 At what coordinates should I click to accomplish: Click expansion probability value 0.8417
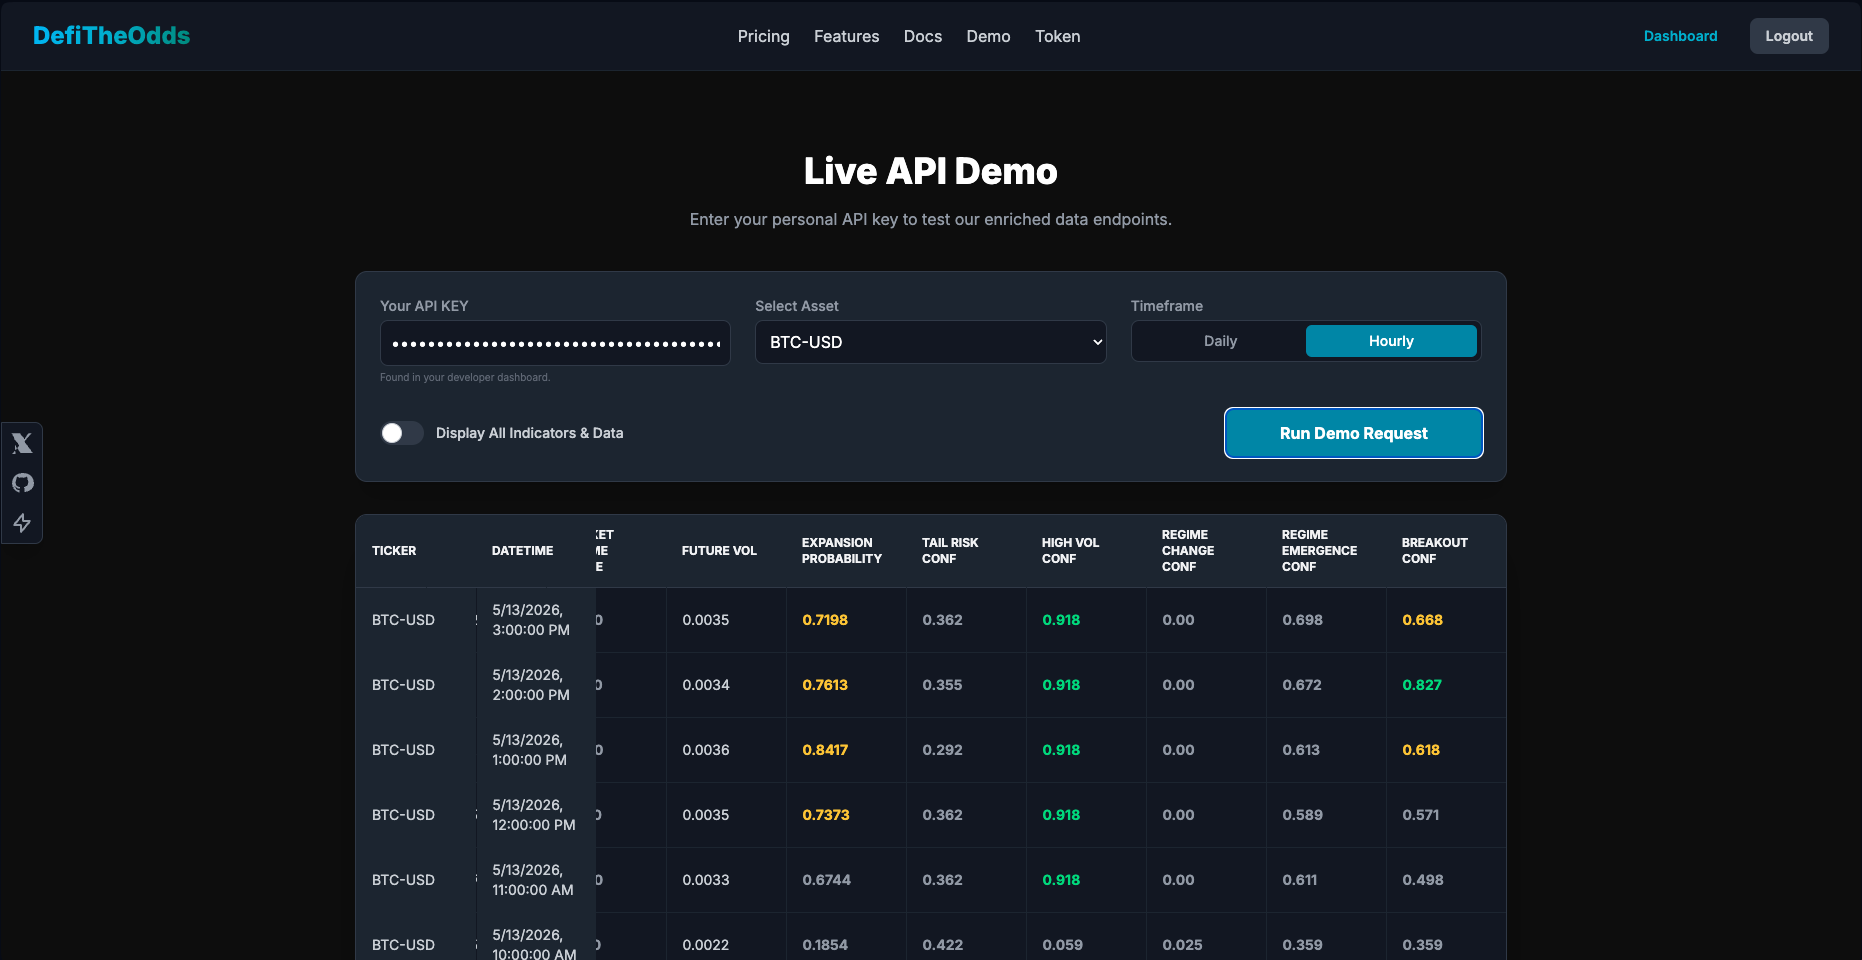tap(825, 750)
